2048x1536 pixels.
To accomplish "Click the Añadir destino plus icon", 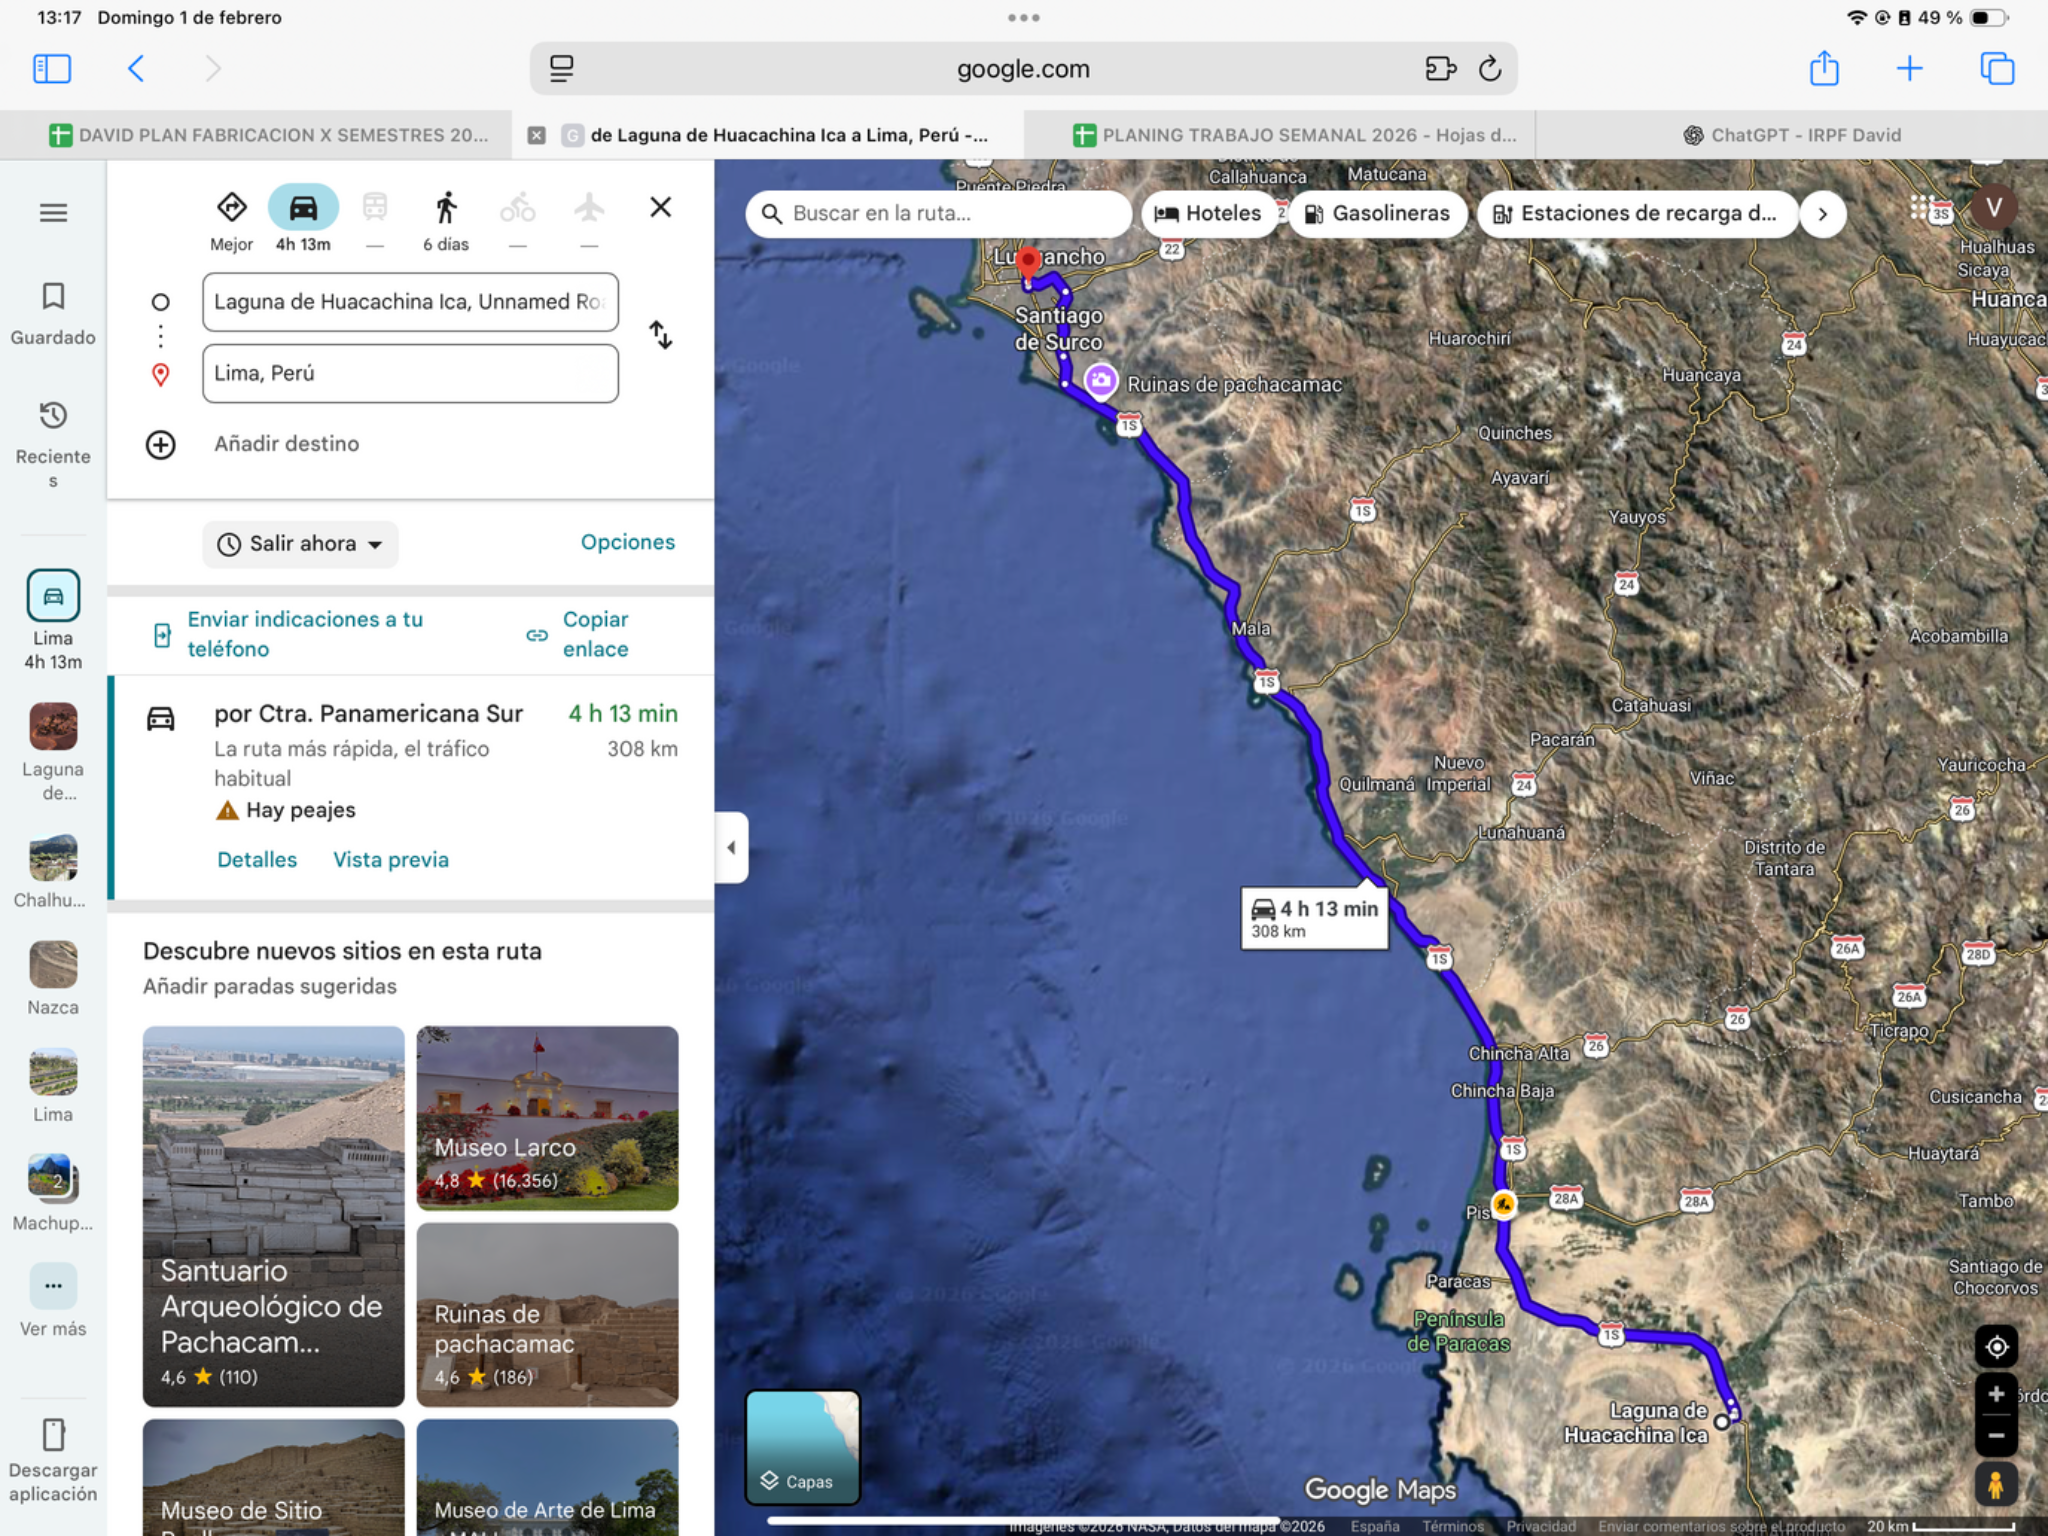I will [161, 444].
